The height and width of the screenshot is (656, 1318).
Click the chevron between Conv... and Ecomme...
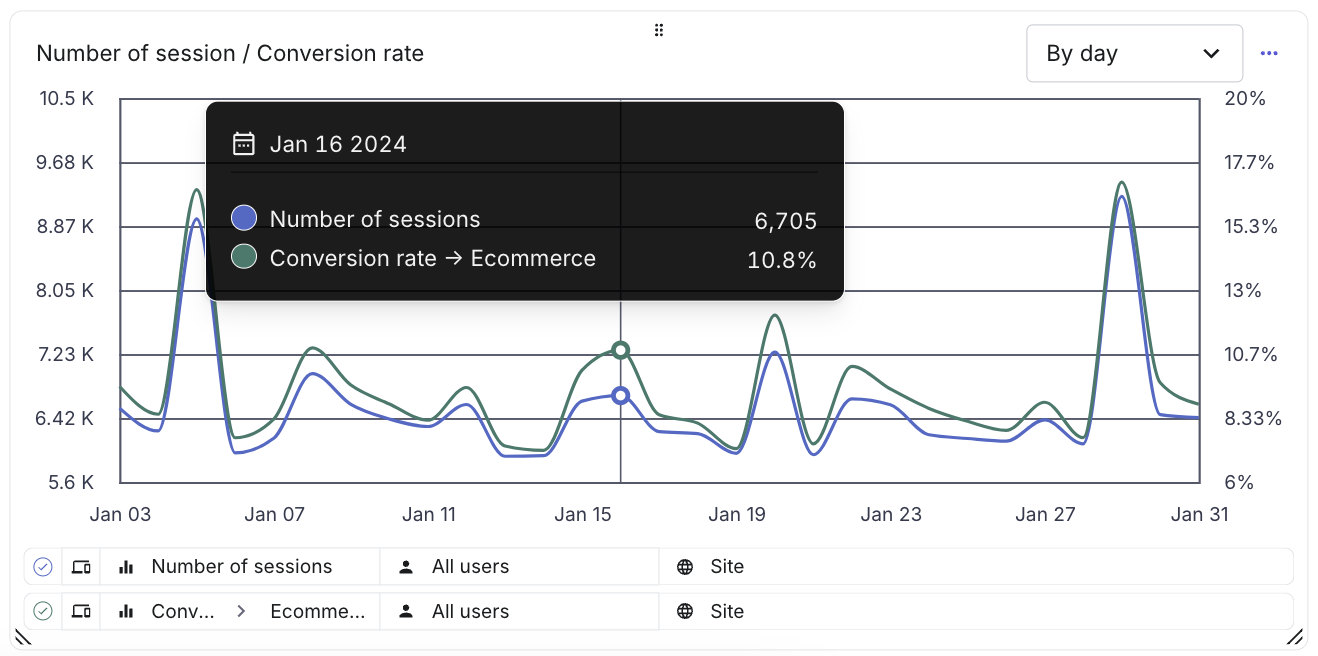coord(241,611)
